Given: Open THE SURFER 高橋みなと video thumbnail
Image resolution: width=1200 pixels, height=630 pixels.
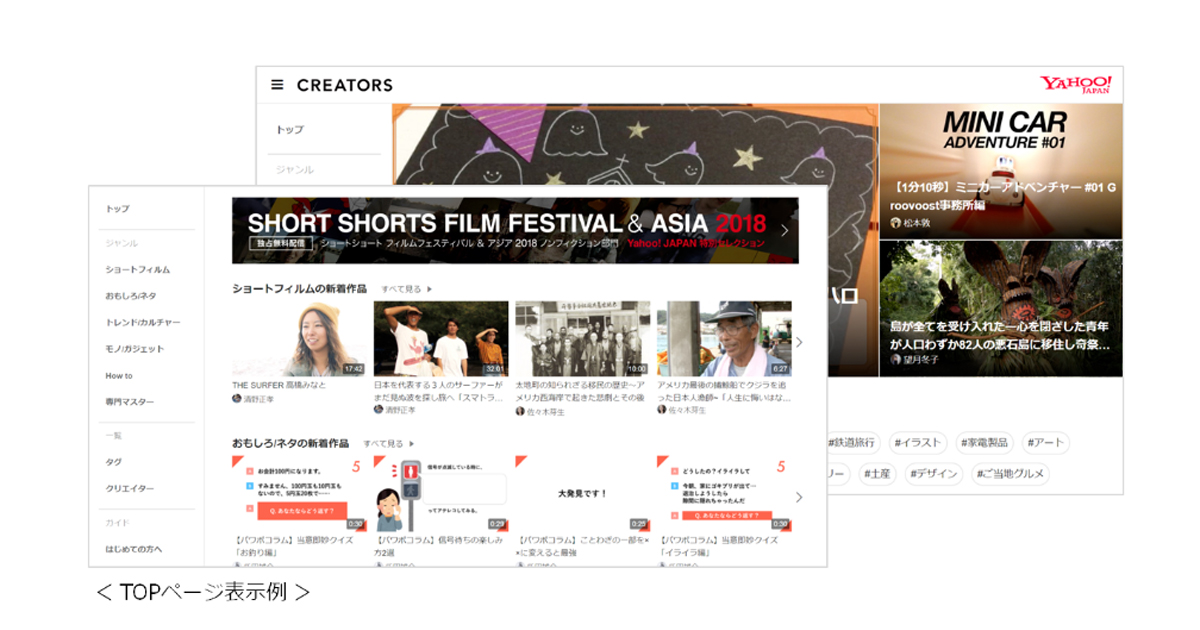Looking at the screenshot, I should [x=299, y=339].
